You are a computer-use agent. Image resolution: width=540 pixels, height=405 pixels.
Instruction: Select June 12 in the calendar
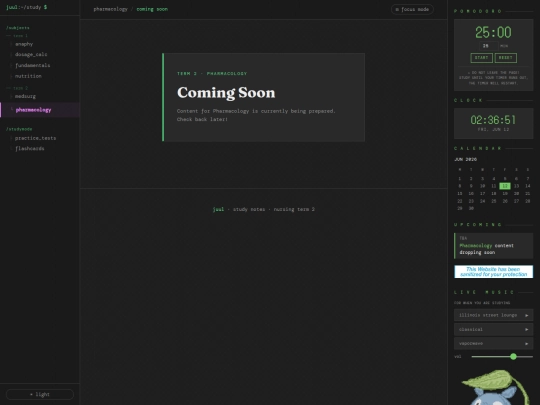[505, 186]
